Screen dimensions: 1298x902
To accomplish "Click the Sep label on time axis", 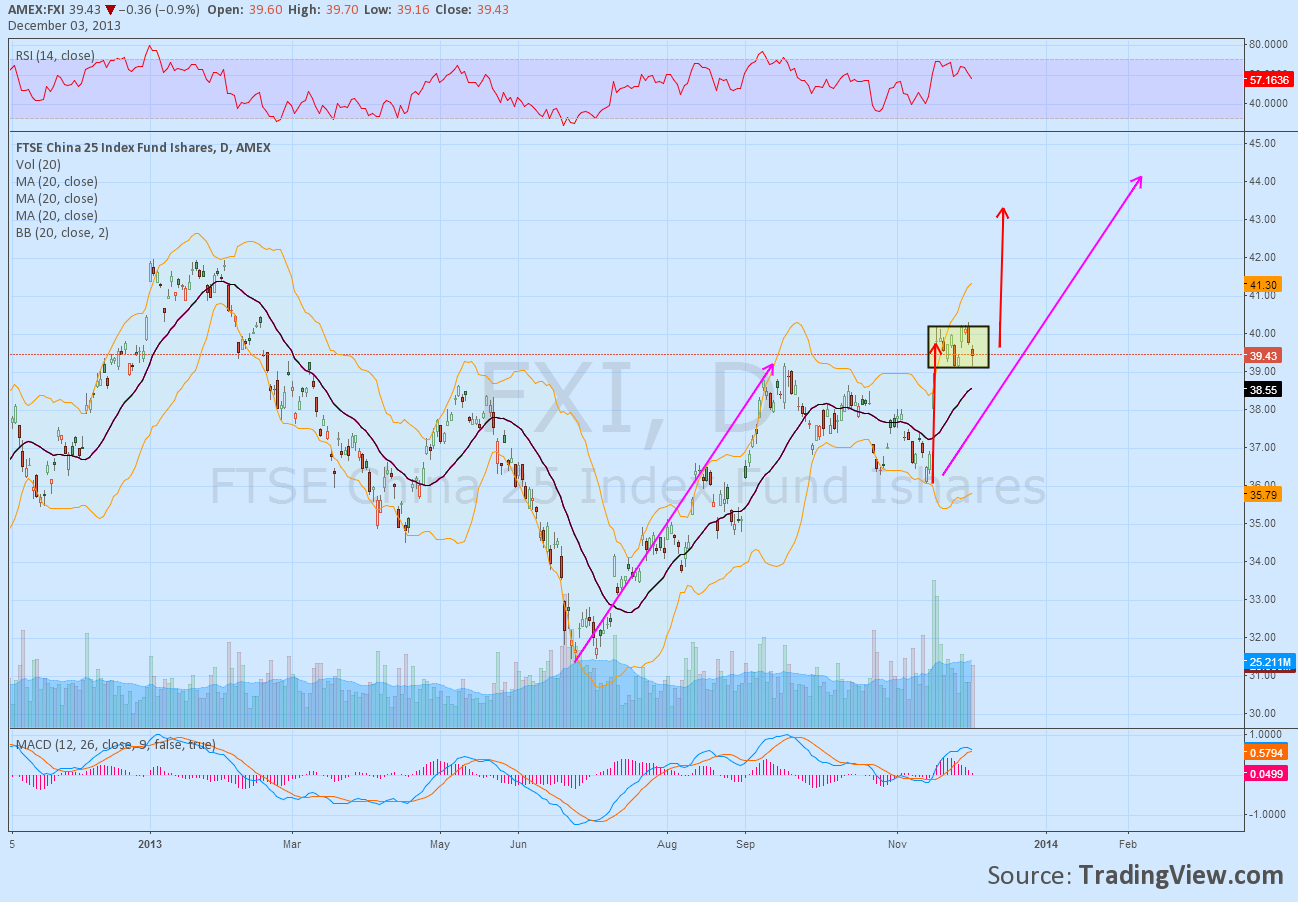I will tap(745, 843).
